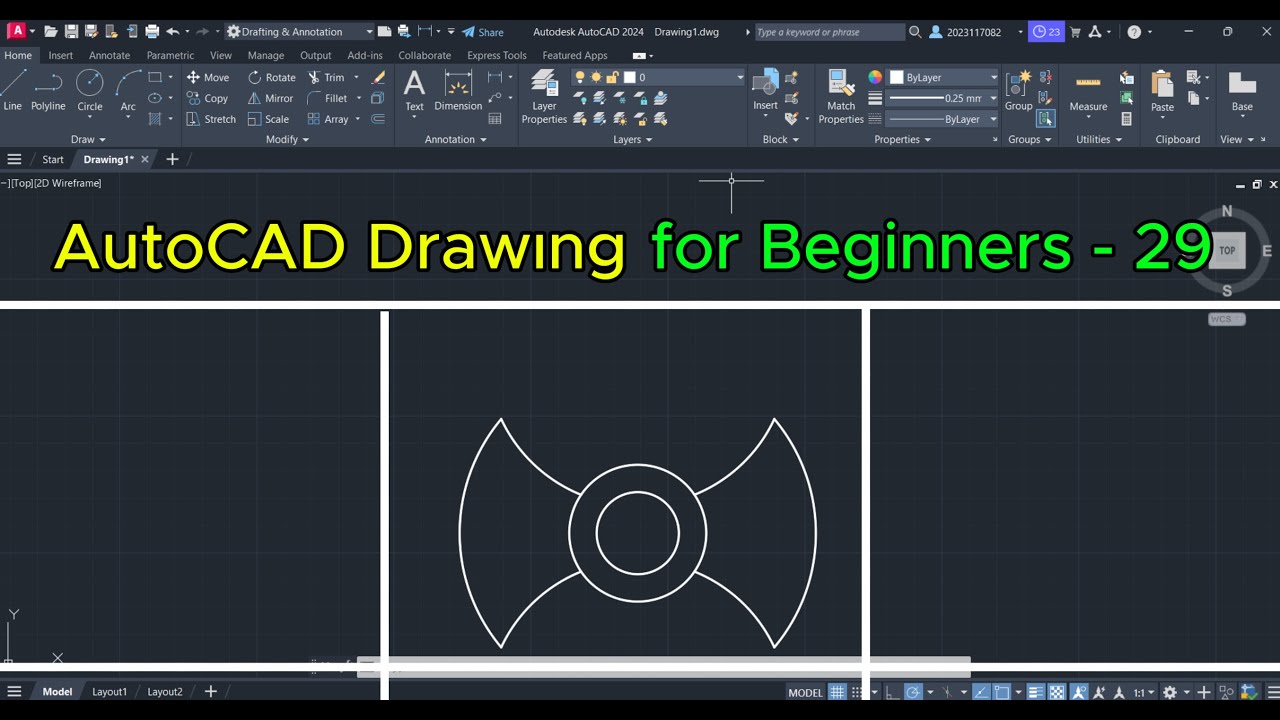The height and width of the screenshot is (720, 1280).
Task: Toggle polar tracking in status bar
Action: (913, 692)
